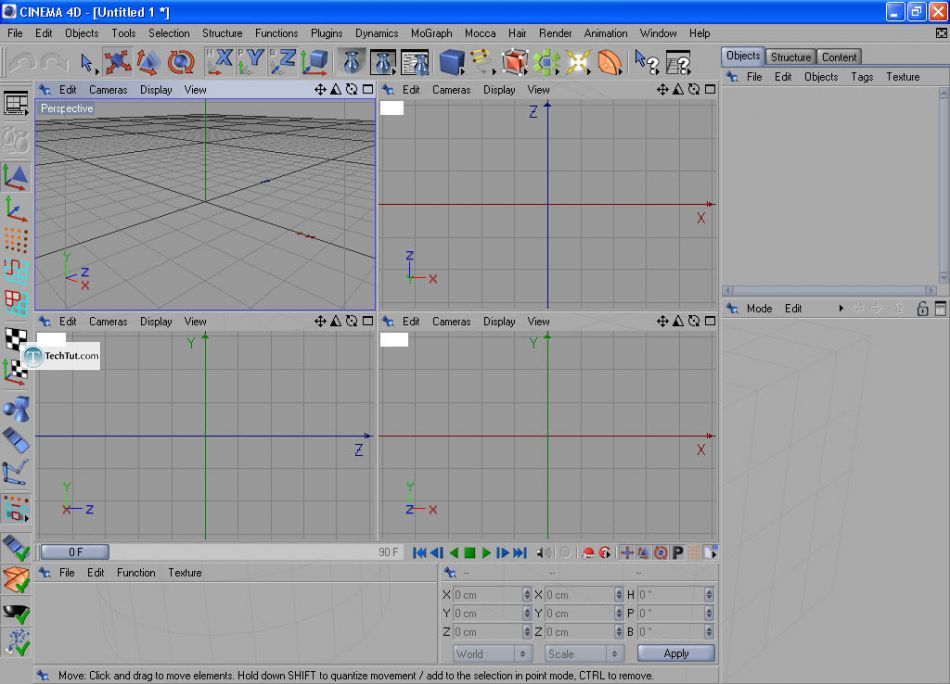This screenshot has height=684, width=950.
Task: Open the Plugins menu
Action: 327,33
